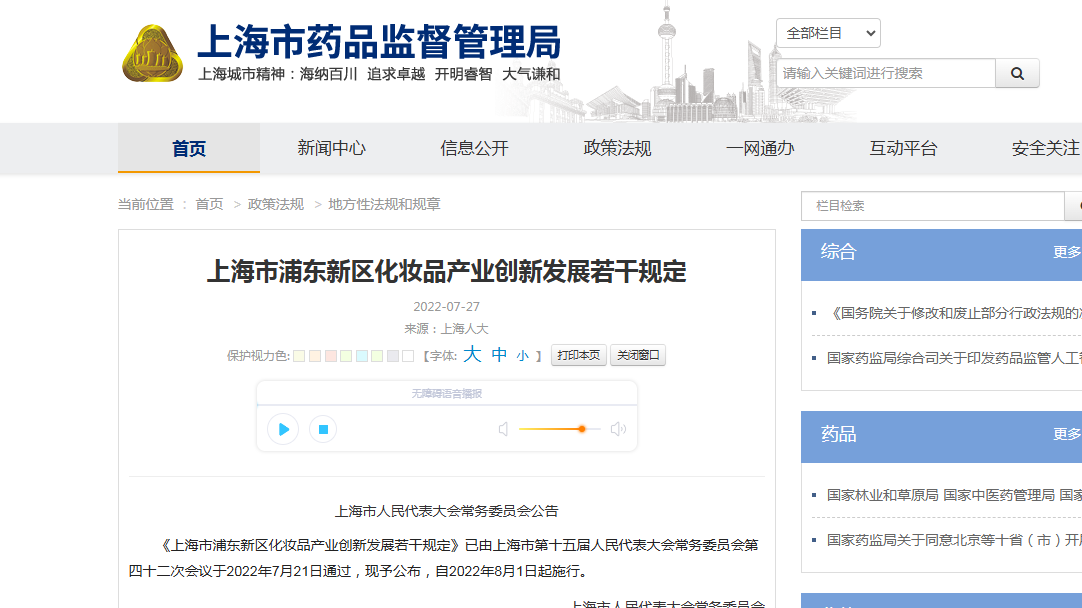This screenshot has width=1082, height=608.
Task: Set font size to large (大)
Action: [472, 355]
